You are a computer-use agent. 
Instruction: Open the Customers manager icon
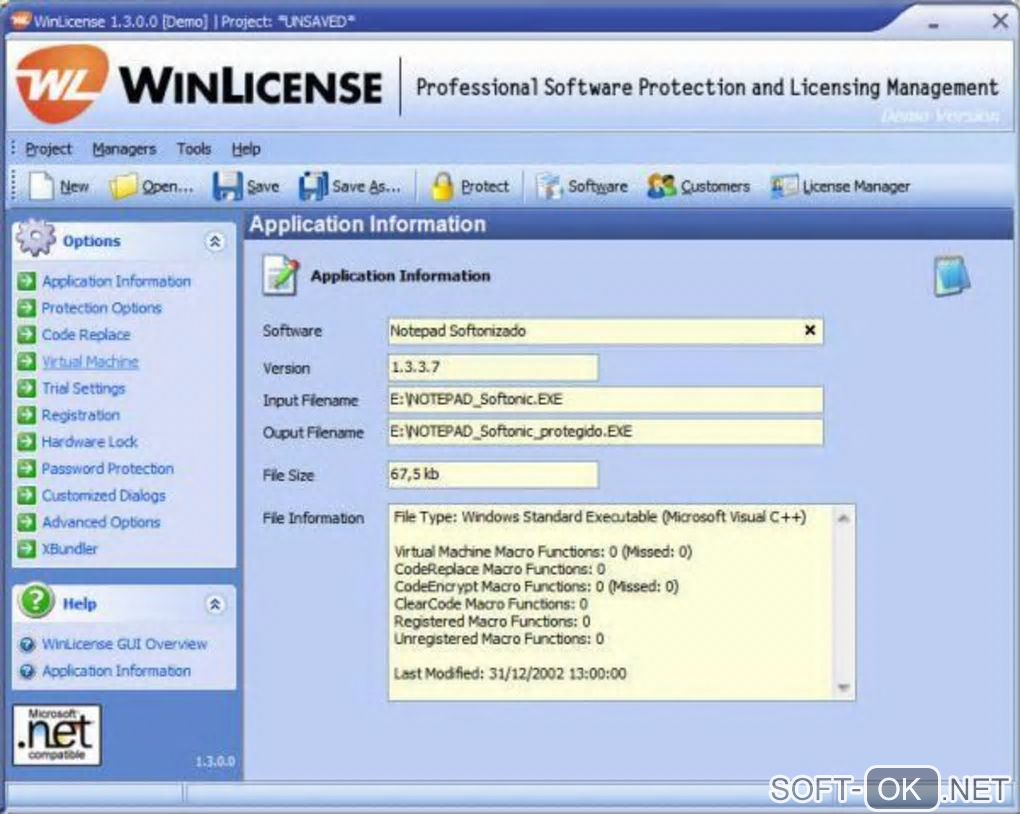point(662,186)
